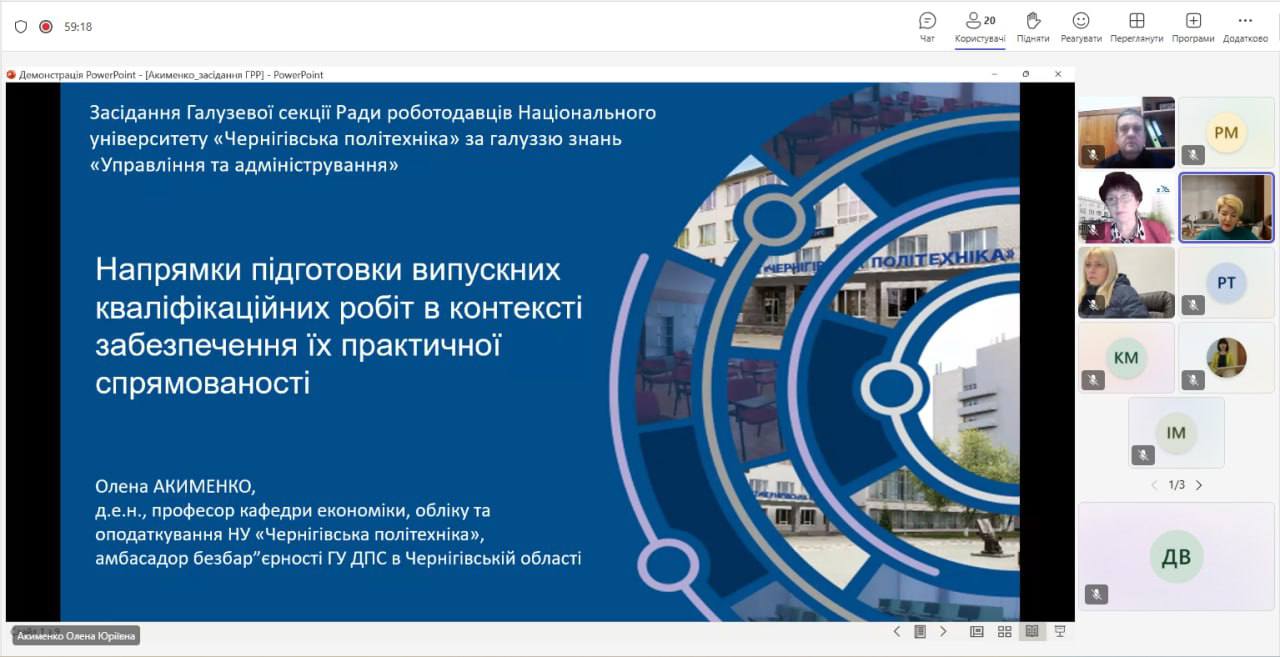
Task: Click the shield security icon
Action: point(21,27)
